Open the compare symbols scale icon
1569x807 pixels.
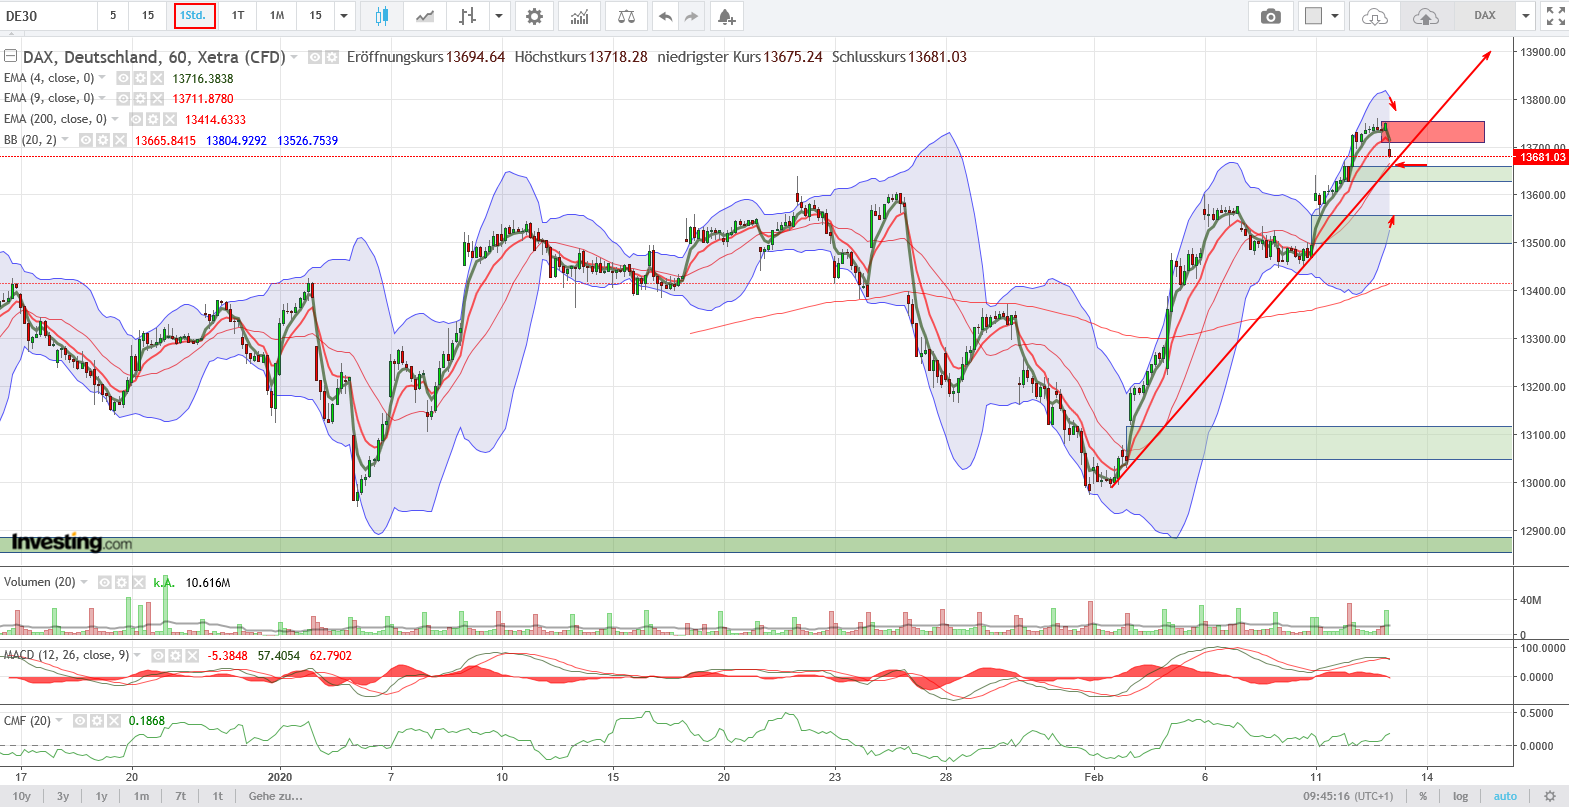tap(626, 16)
